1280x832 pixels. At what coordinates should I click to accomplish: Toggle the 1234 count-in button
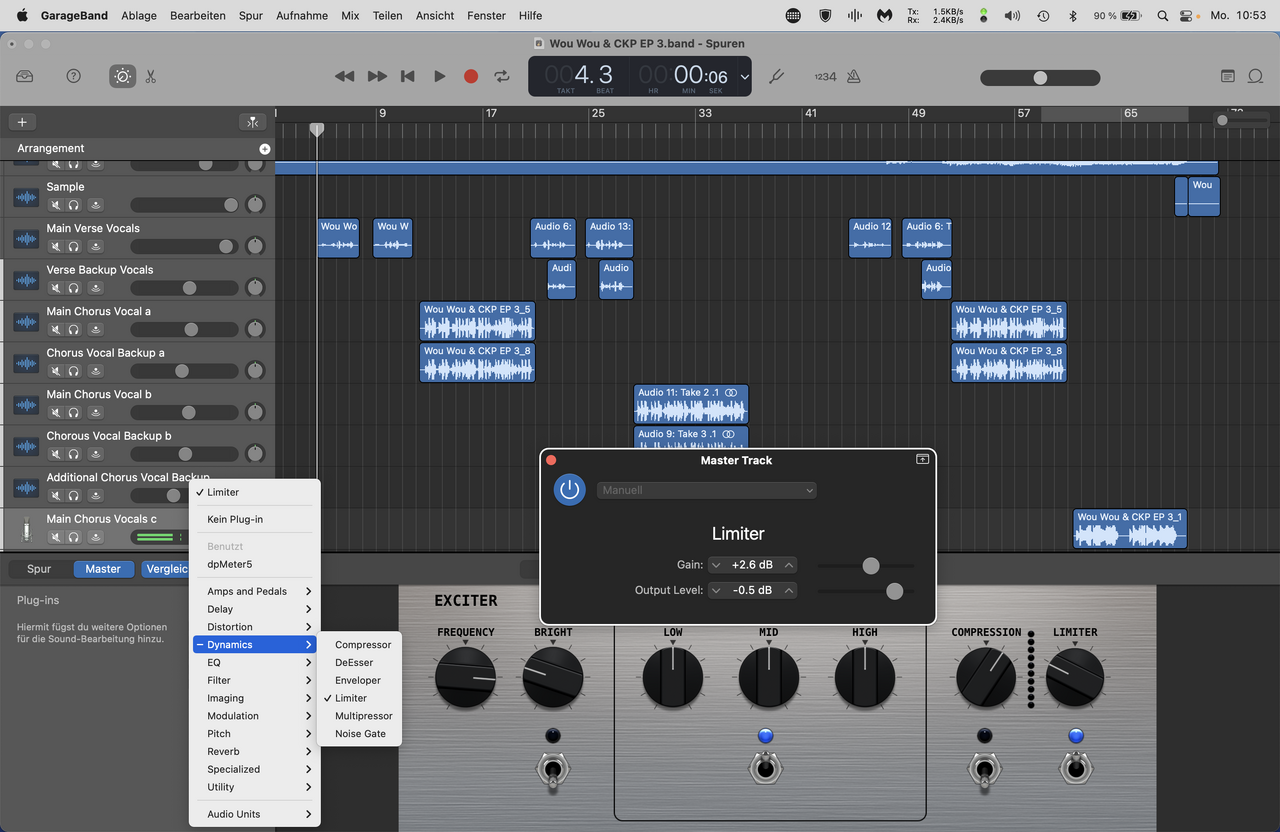(x=825, y=76)
